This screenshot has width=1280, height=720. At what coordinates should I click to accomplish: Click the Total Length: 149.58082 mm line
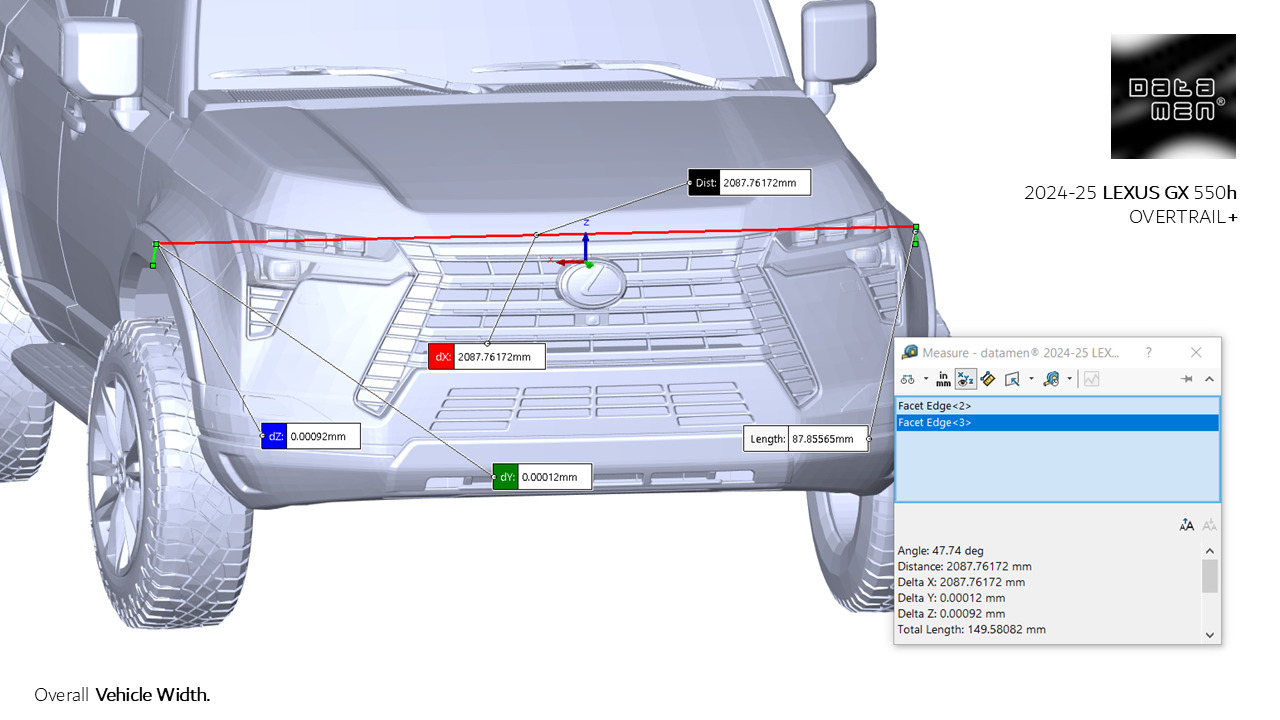coord(972,629)
